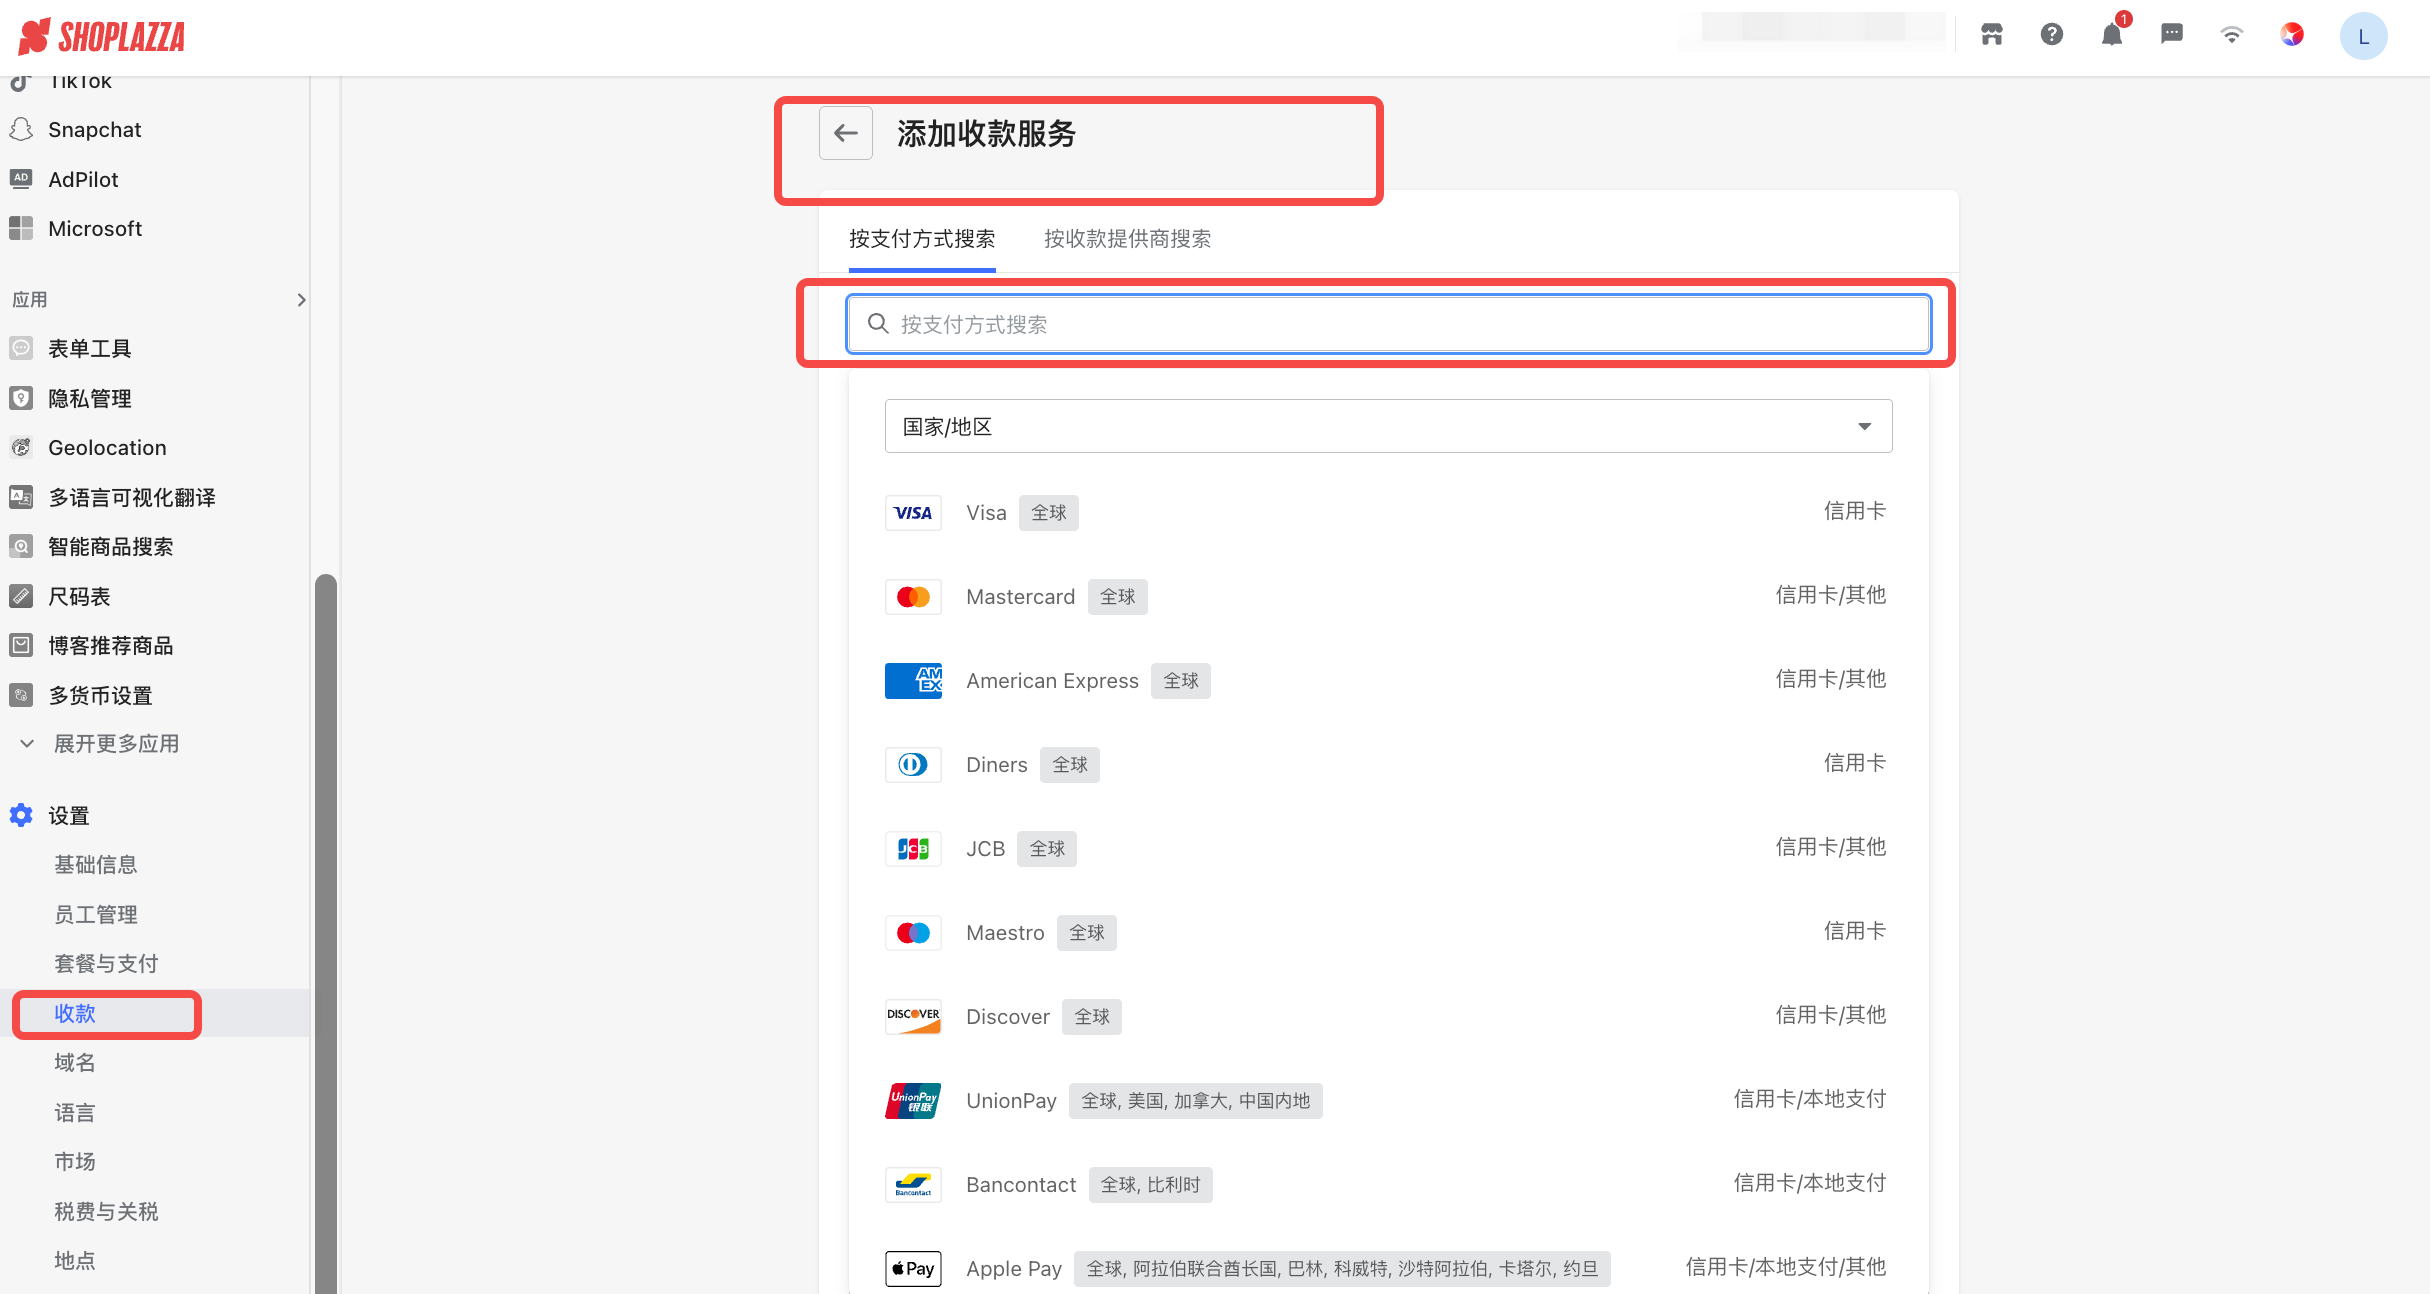This screenshot has width=2430, height=1294.
Task: Open 设置 settings section
Action: tap(68, 816)
